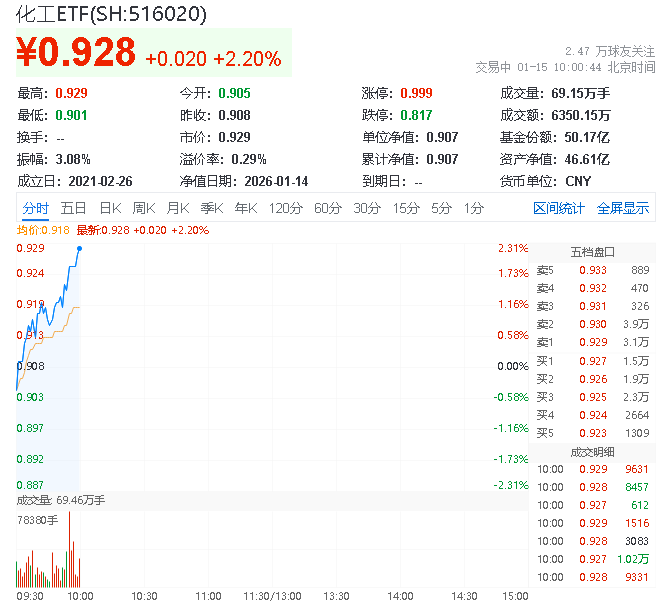Select the 15分 interval tab

405,208
